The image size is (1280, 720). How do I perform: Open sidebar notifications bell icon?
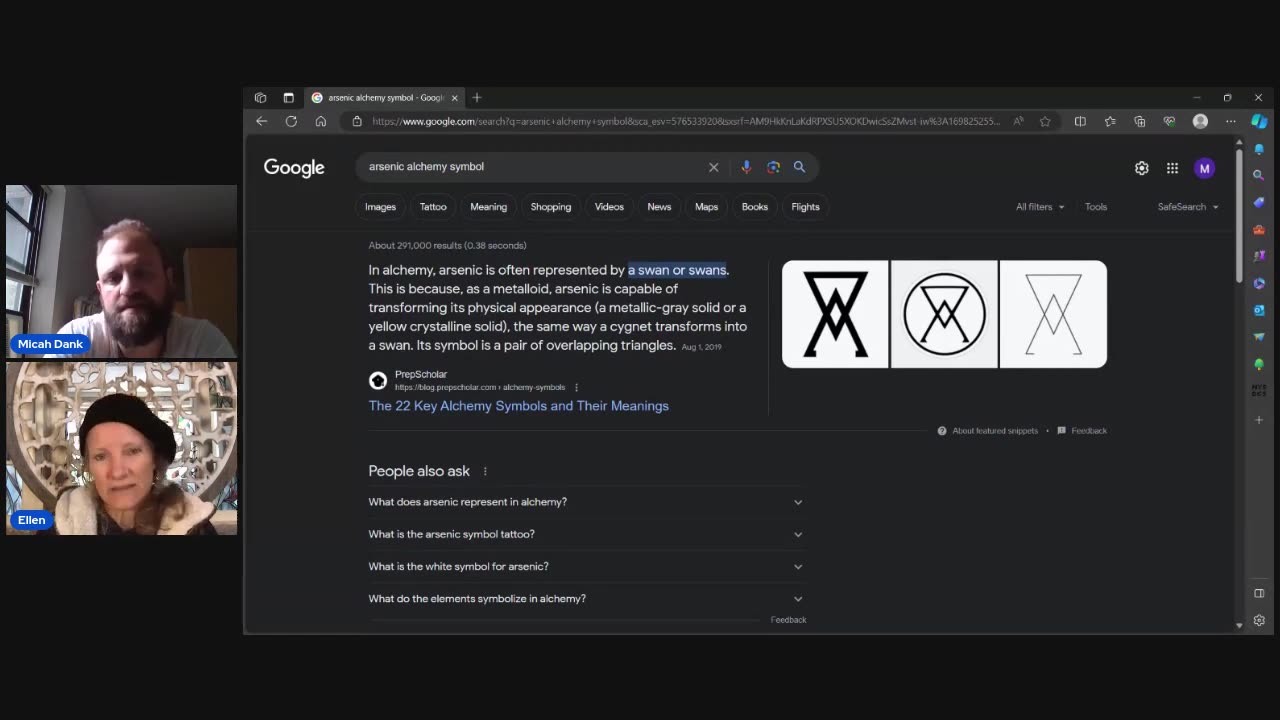[x=1259, y=149]
